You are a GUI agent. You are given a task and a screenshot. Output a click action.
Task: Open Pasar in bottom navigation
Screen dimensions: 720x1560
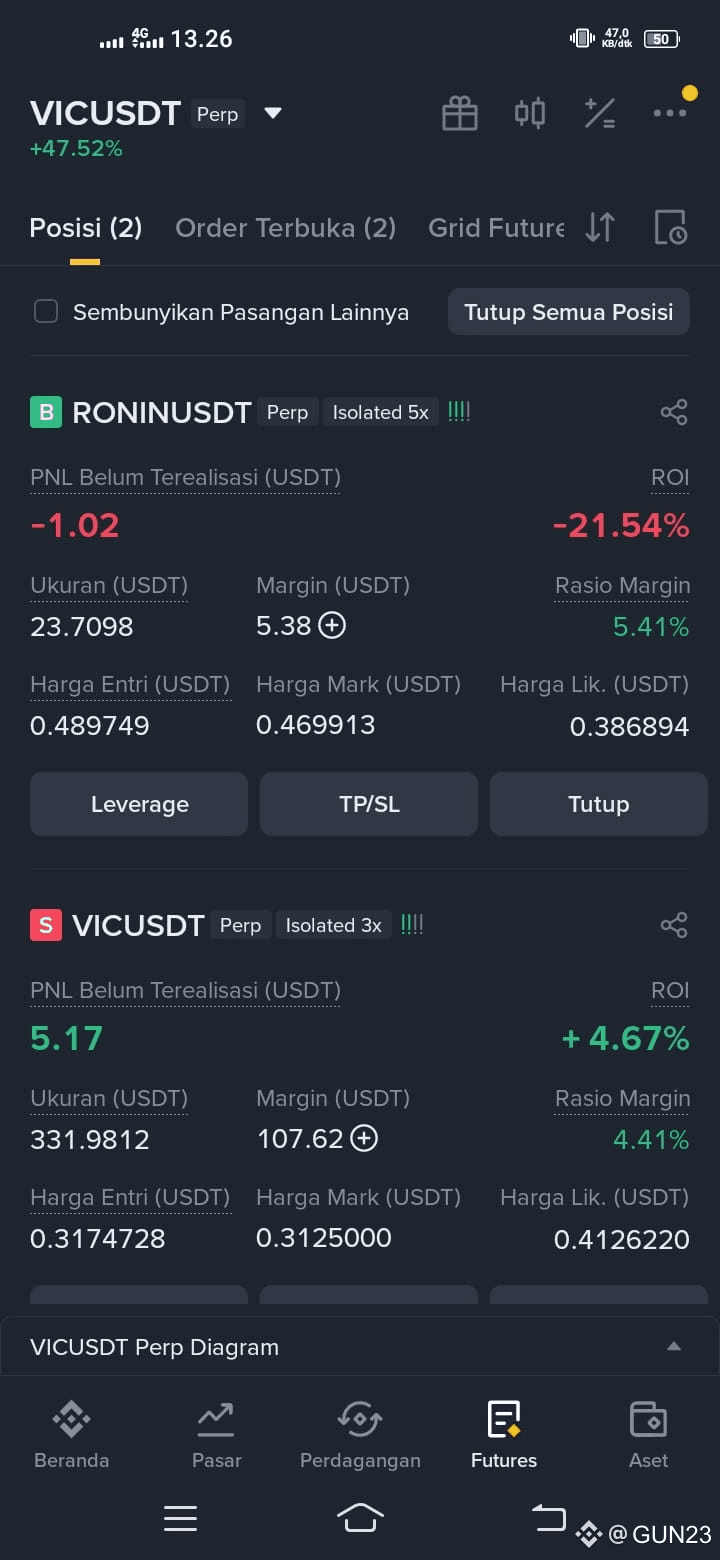(216, 1435)
